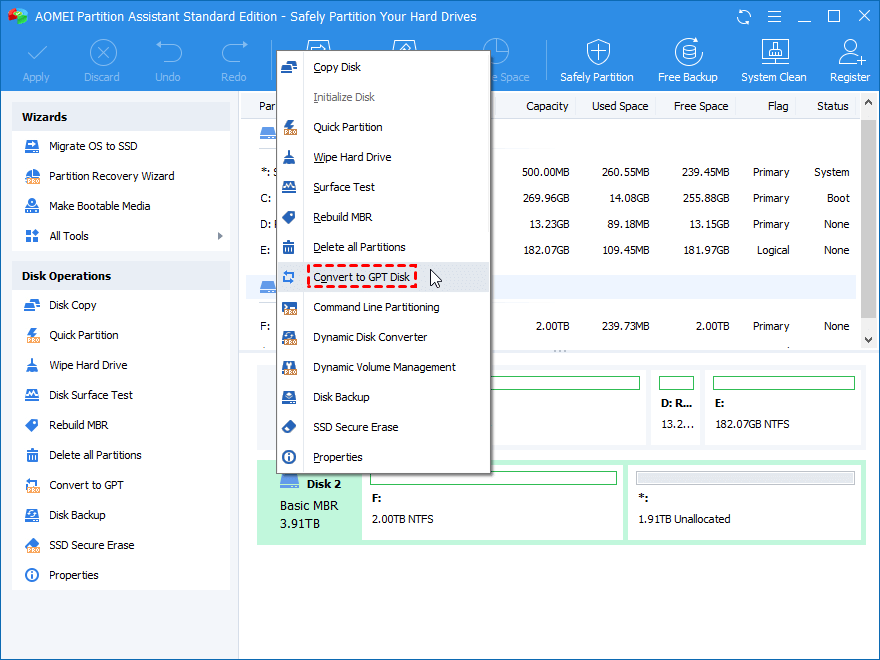This screenshot has width=880, height=660.
Task: Sort by the Used Space column header
Action: tap(620, 106)
